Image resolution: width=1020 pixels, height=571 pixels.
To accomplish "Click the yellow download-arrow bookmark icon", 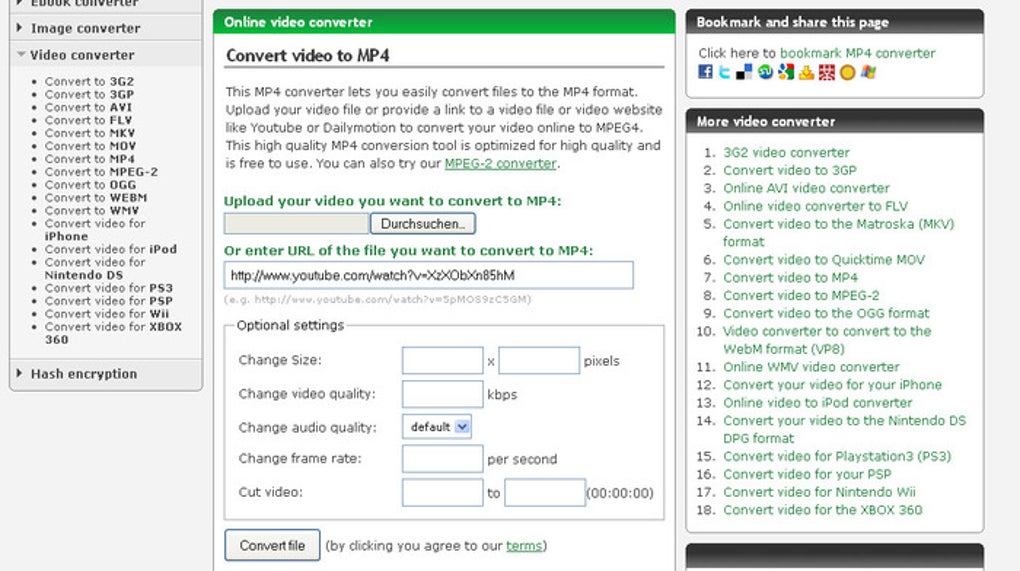I will tap(806, 72).
